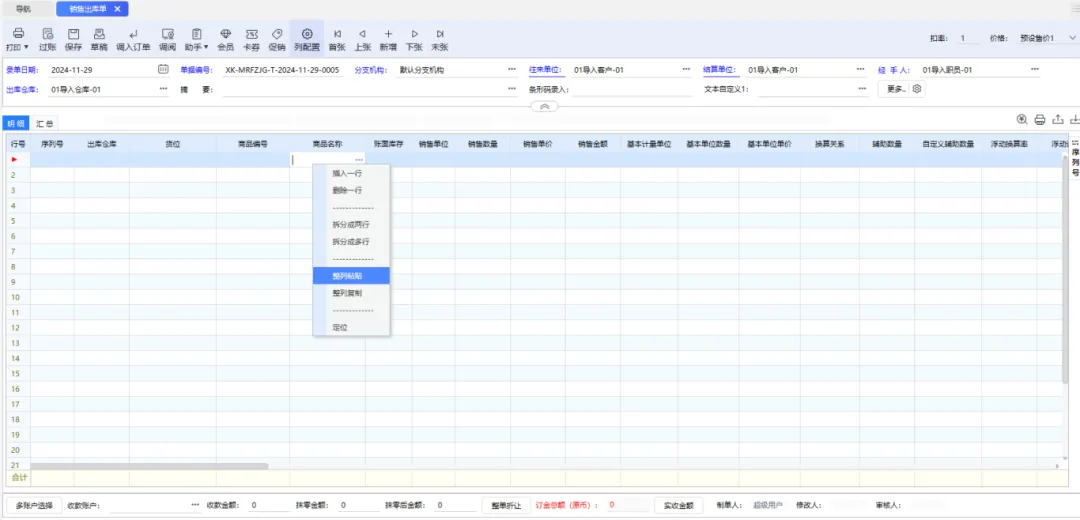Click the 过账 post icon
This screenshot has height=520, width=1080.
48,40
